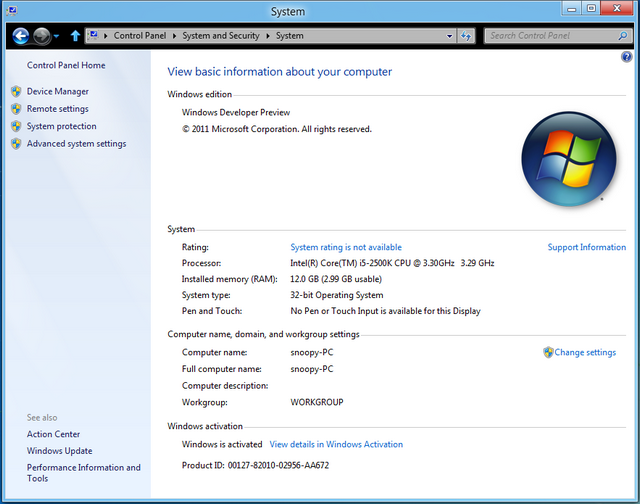Open Help with the question mark icon
Viewport: 640px width, 504px height.
point(627,57)
